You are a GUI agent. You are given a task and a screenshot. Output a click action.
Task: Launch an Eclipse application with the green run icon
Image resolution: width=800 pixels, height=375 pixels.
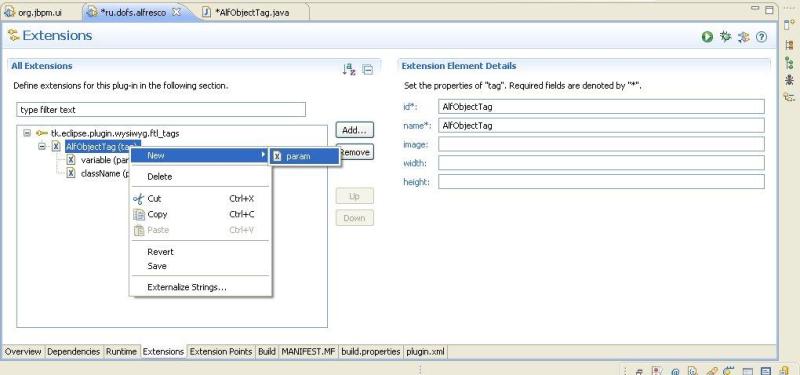(x=707, y=37)
